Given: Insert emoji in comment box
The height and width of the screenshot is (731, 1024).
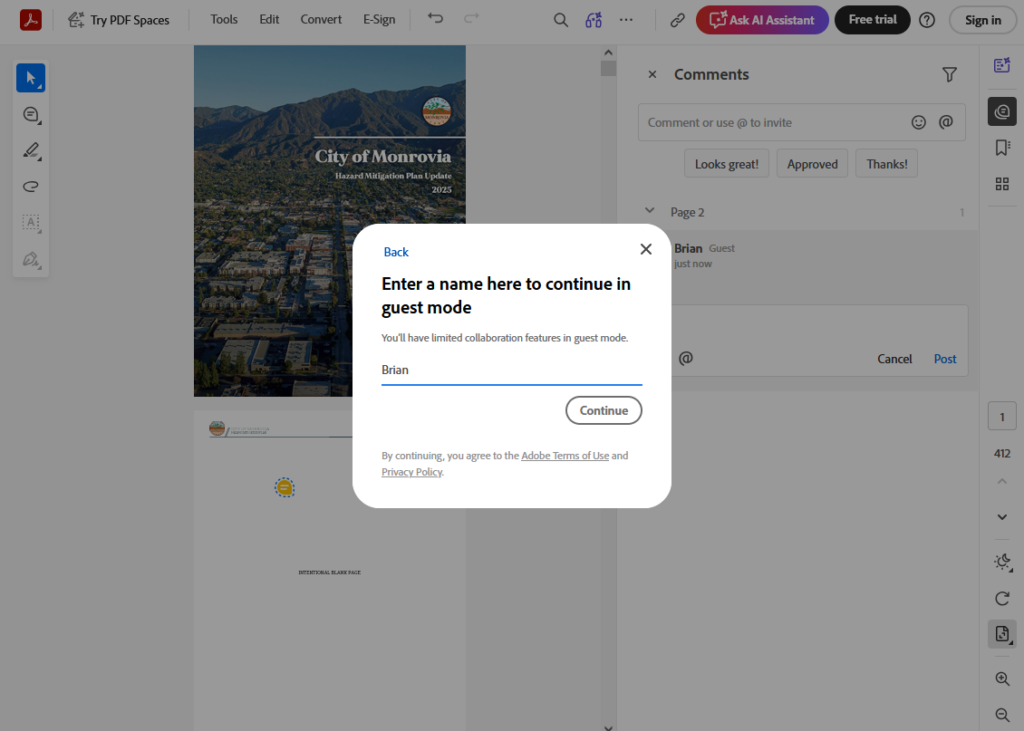Looking at the screenshot, I should (x=918, y=122).
